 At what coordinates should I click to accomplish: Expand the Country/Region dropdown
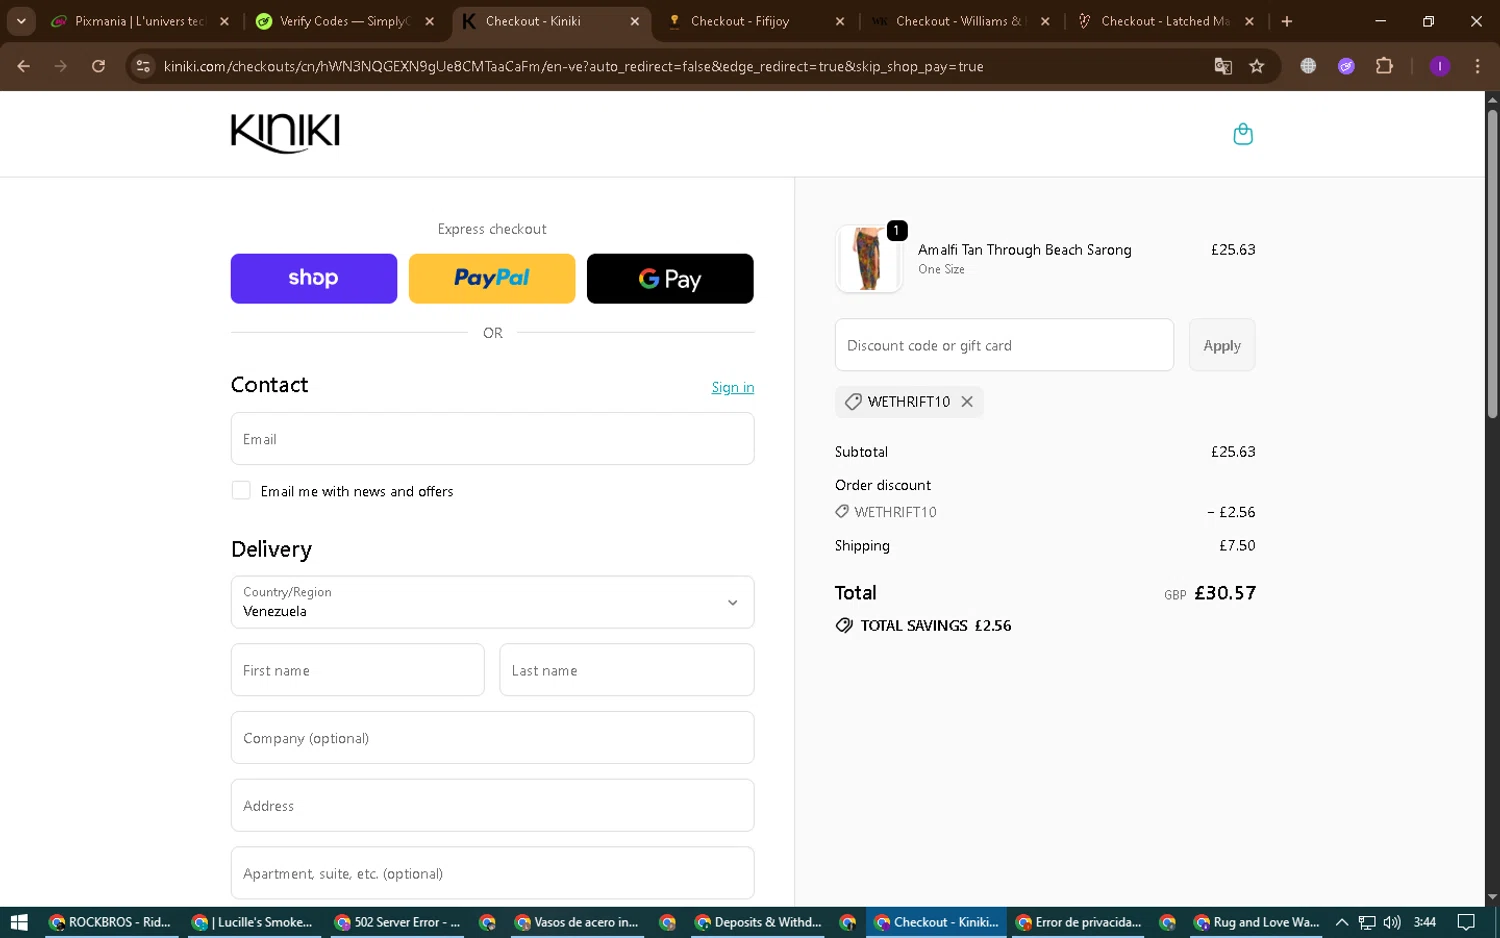[492, 602]
